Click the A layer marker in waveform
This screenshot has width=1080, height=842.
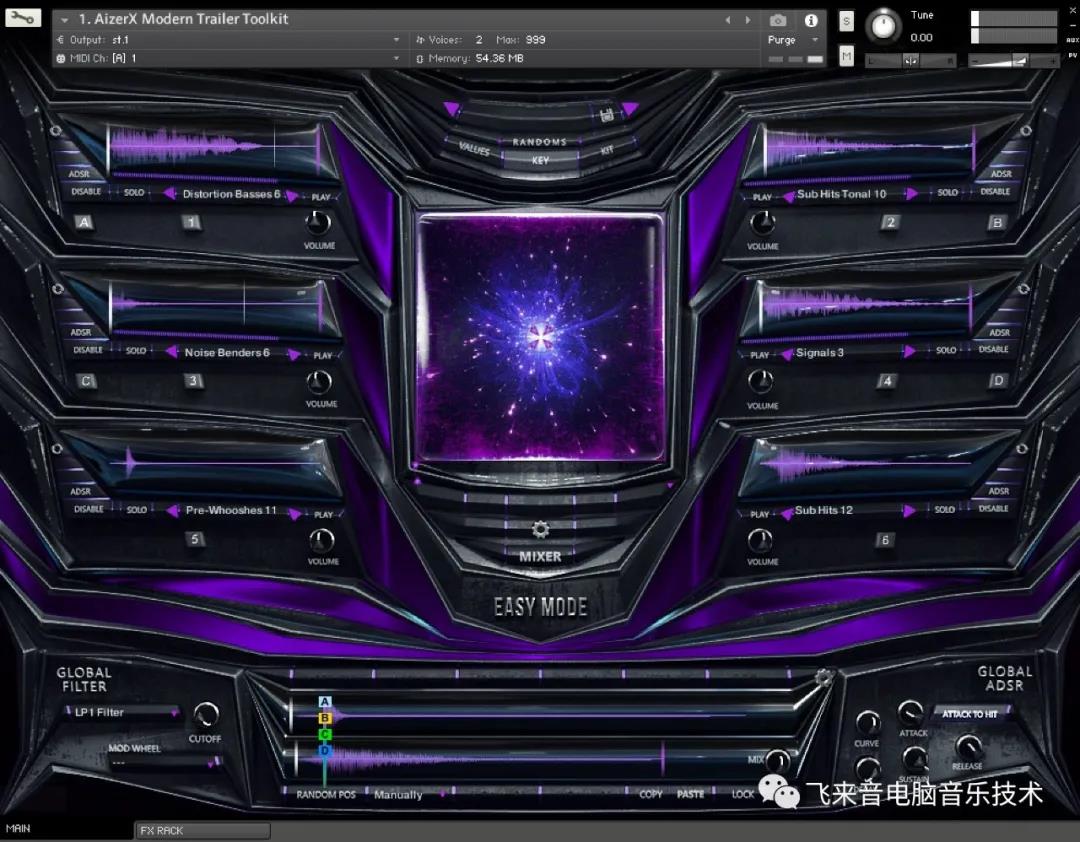click(x=325, y=702)
